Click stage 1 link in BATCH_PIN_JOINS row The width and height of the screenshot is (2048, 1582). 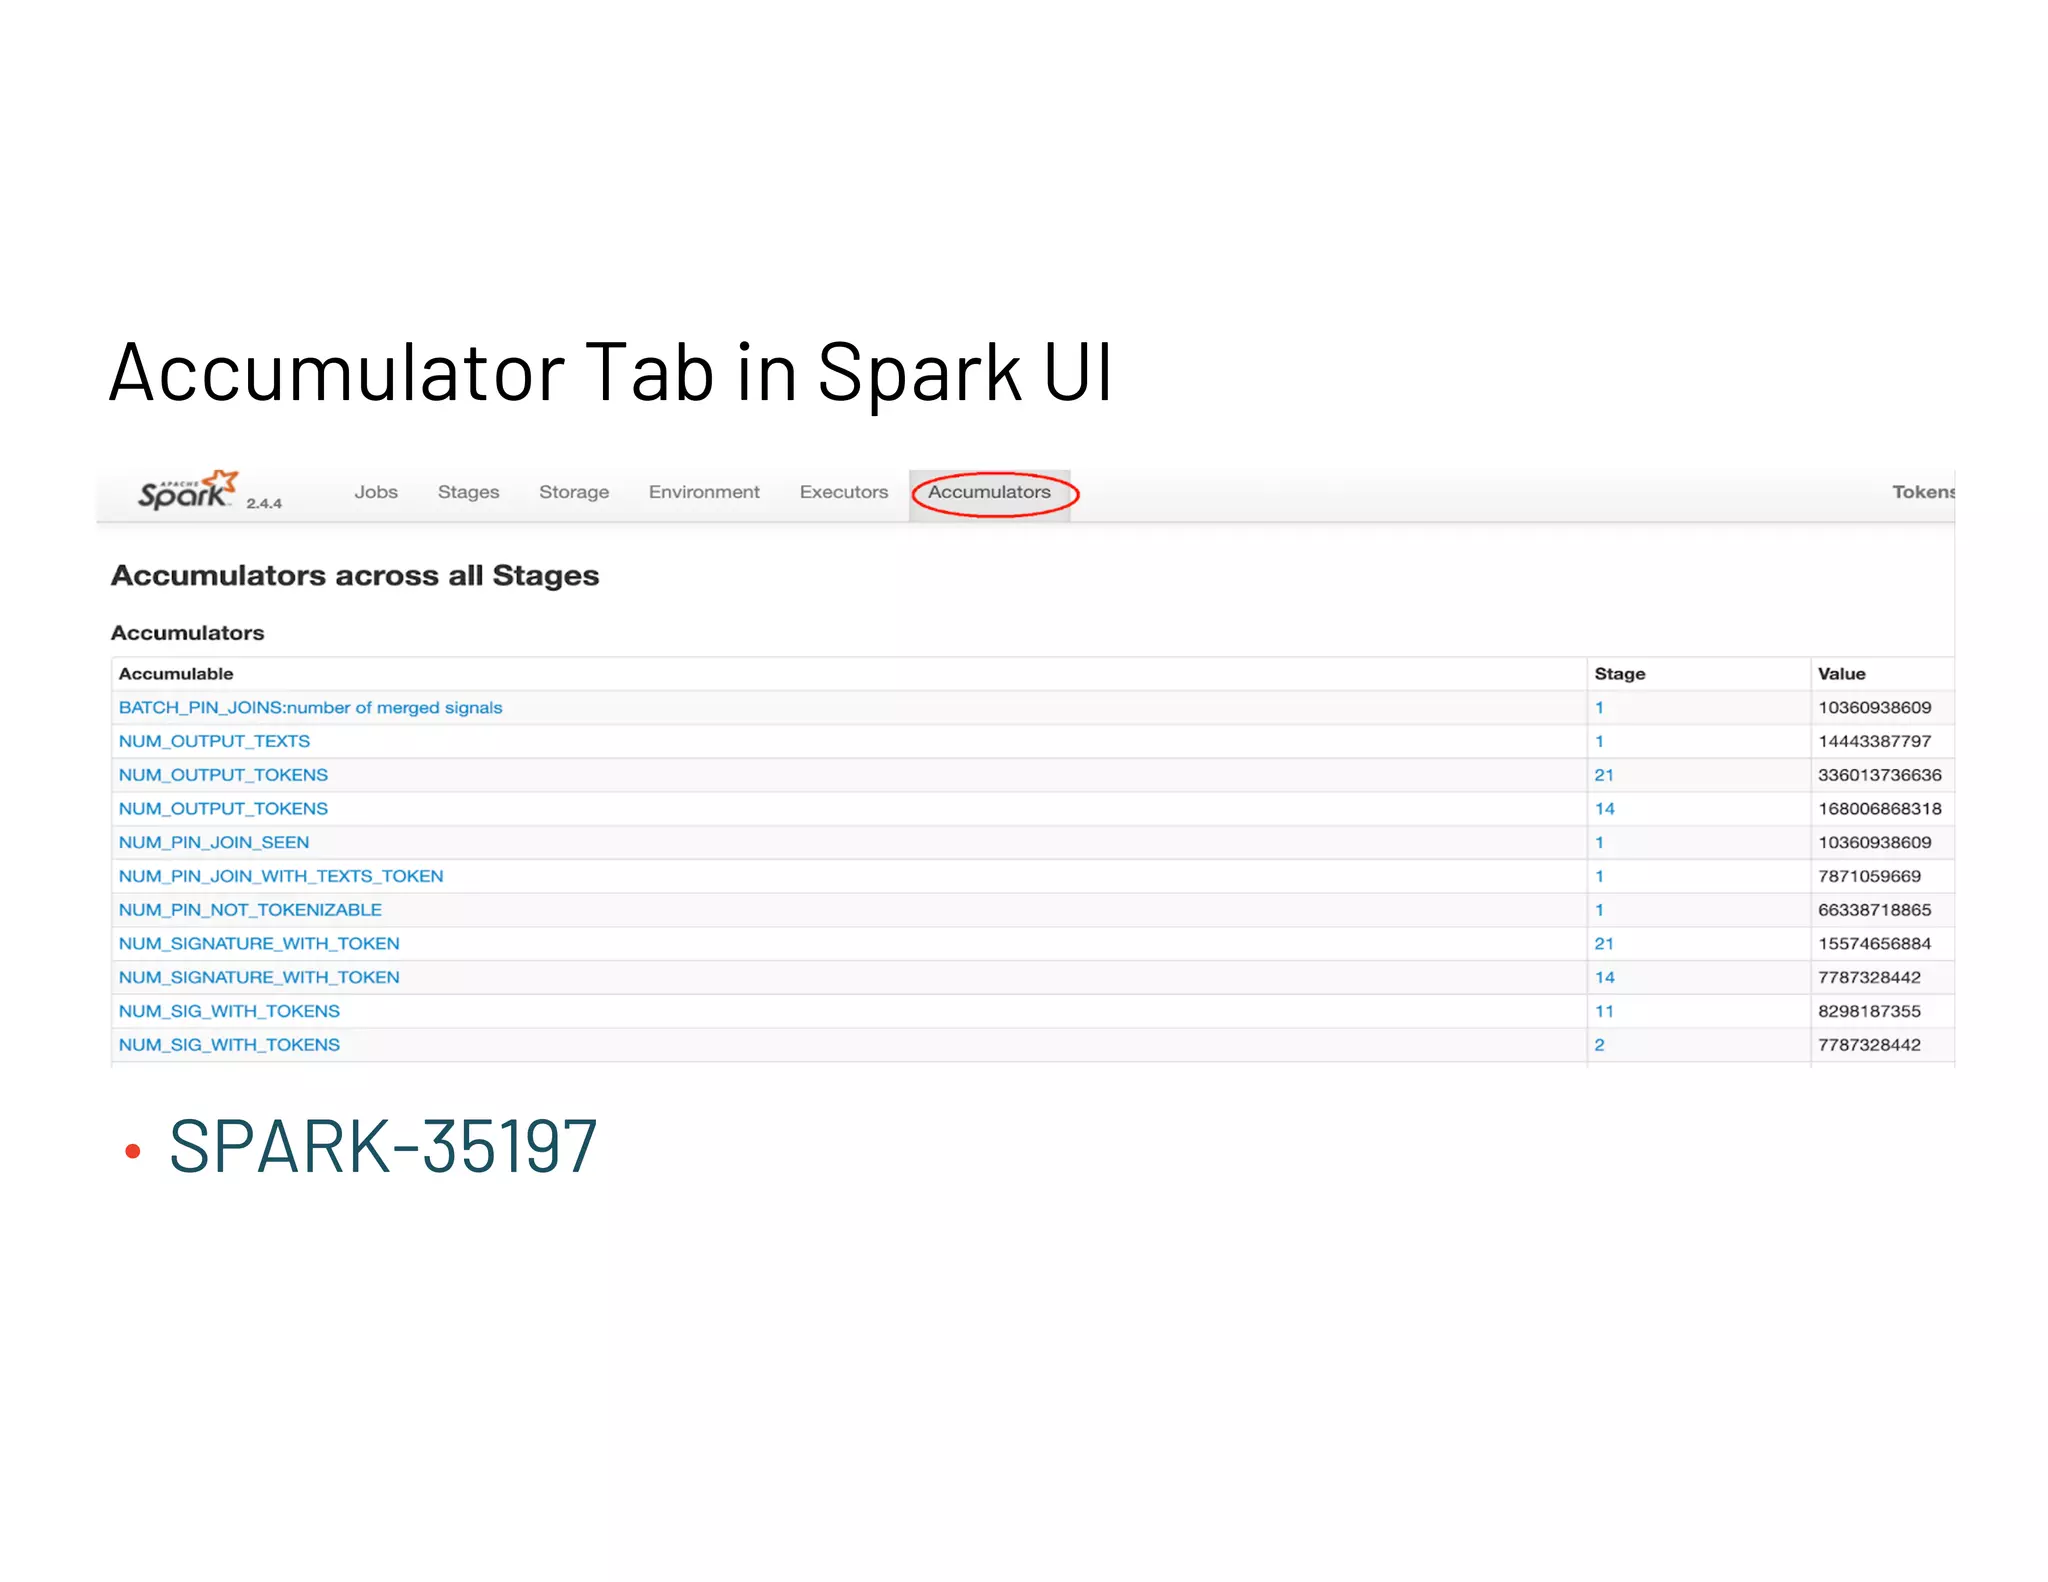click(1599, 708)
